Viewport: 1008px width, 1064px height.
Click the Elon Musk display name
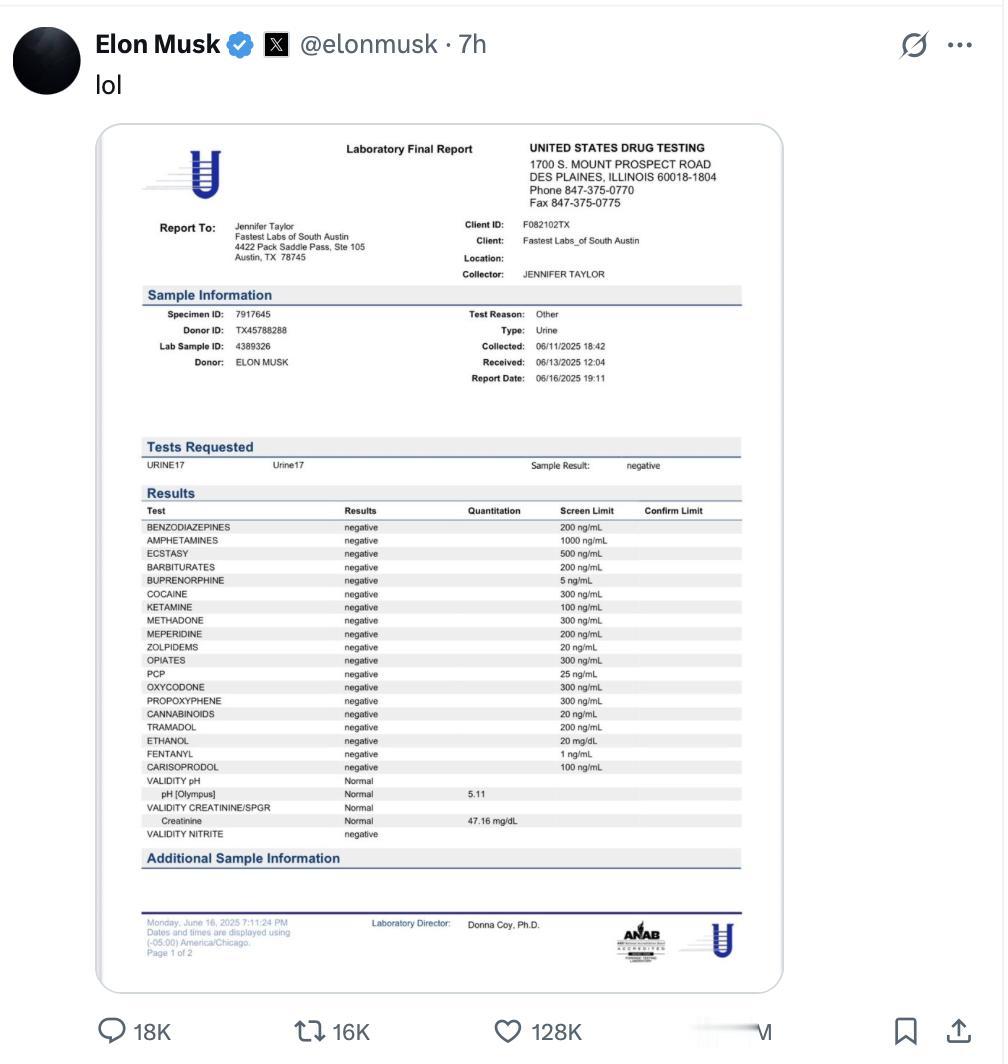157,45
